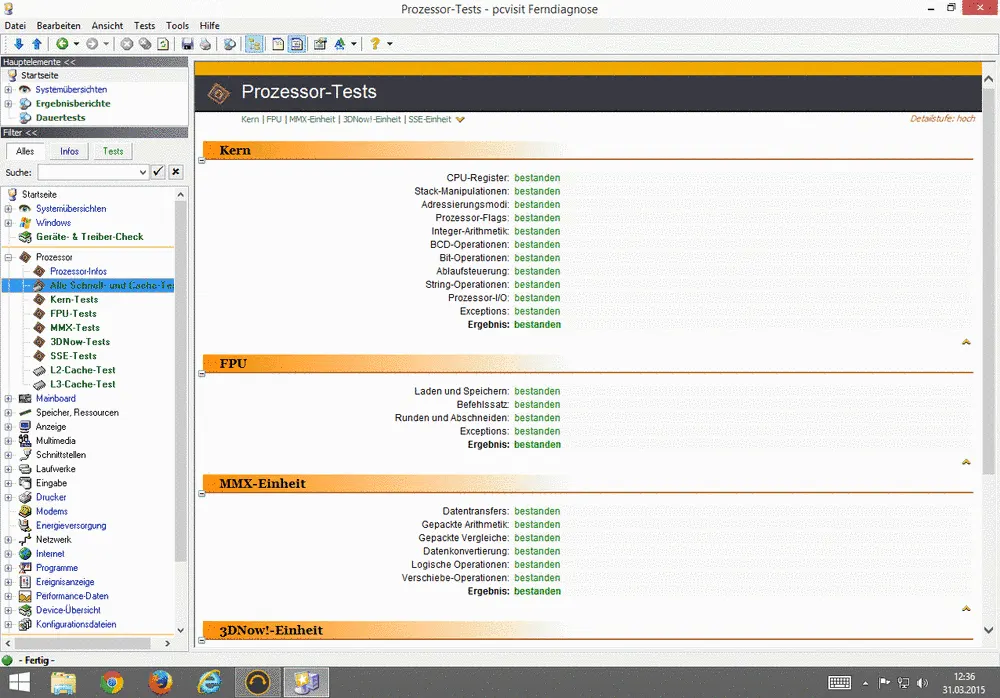Open the forward history dropdown arrow
Image resolution: width=1000 pixels, height=698 pixels.
(107, 43)
